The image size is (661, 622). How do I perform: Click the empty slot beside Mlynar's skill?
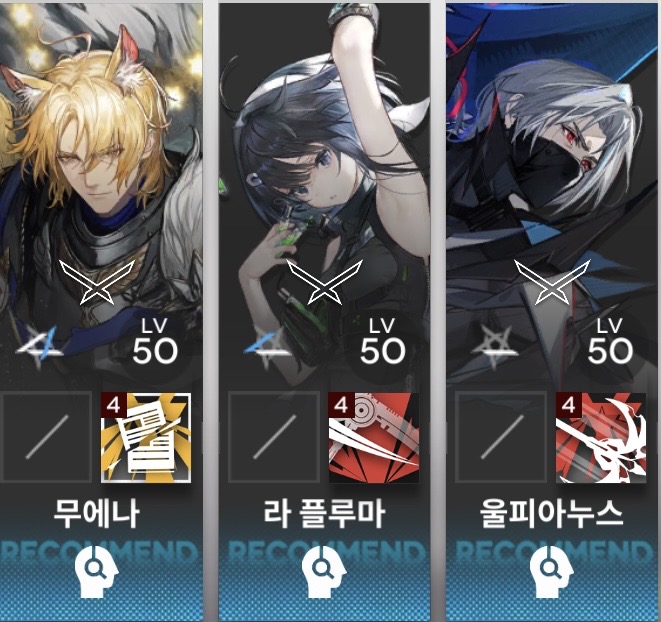click(x=46, y=437)
